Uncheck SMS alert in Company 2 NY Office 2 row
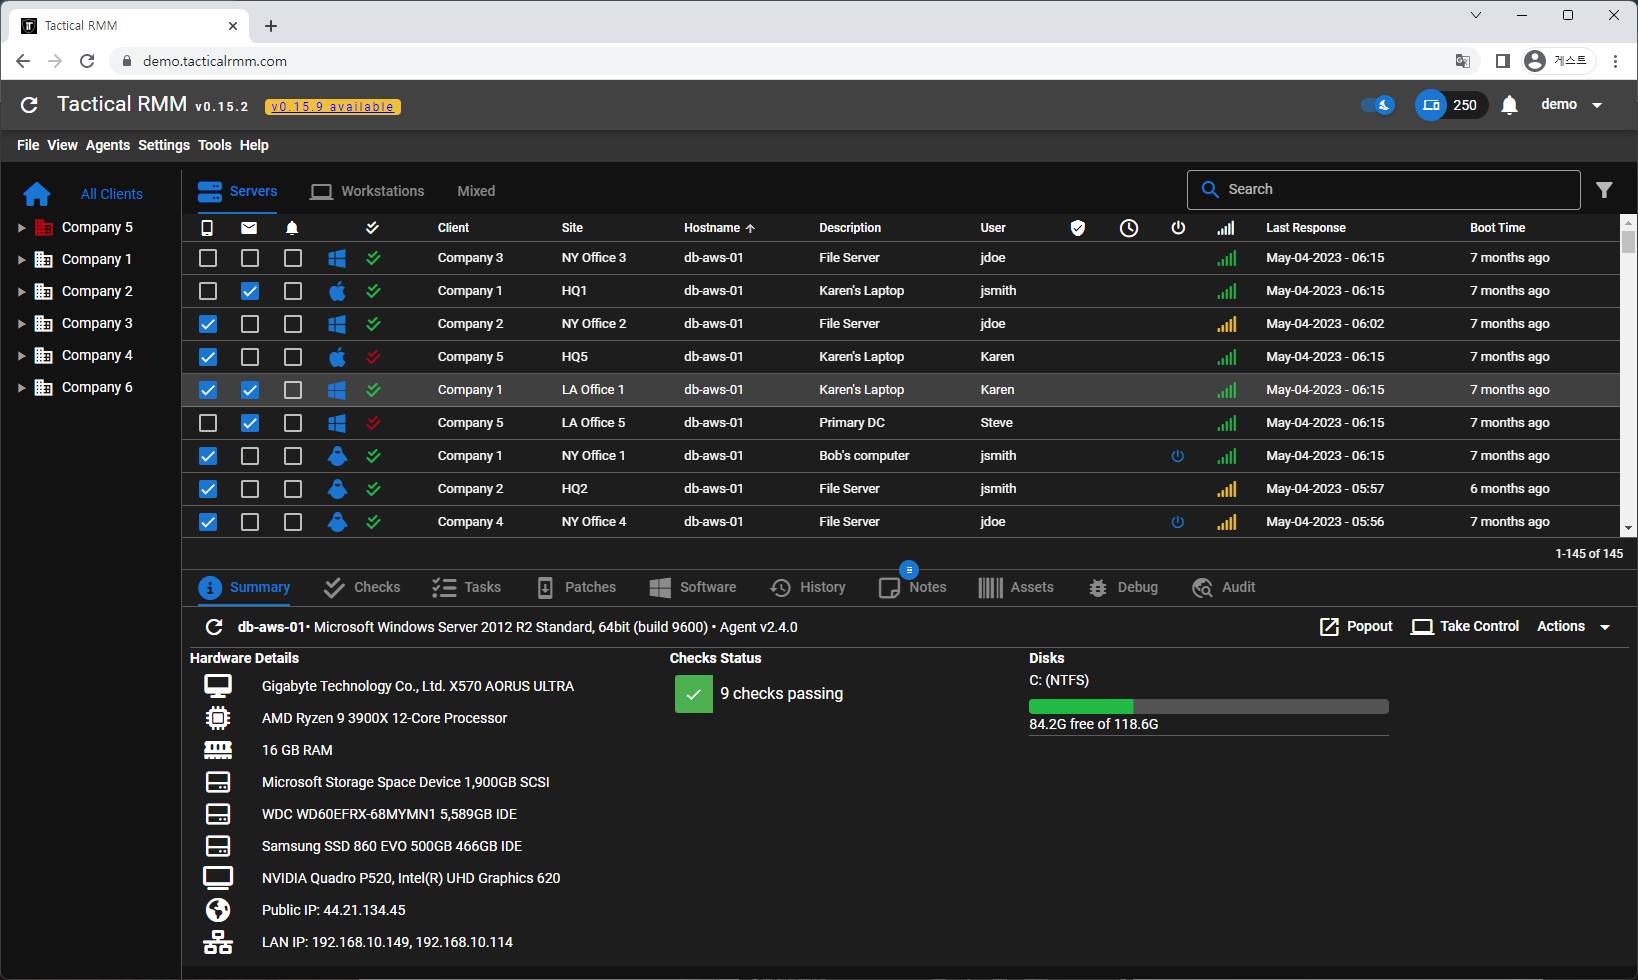The image size is (1638, 980). (x=208, y=324)
